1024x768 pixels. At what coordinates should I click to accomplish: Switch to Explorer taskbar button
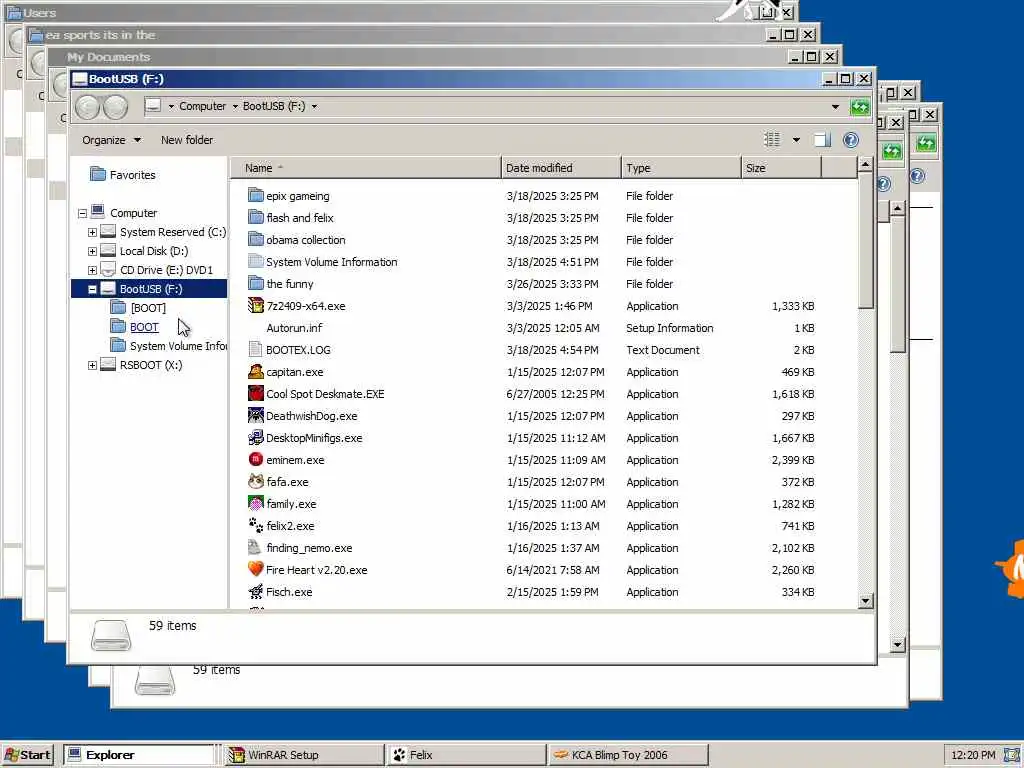point(139,755)
